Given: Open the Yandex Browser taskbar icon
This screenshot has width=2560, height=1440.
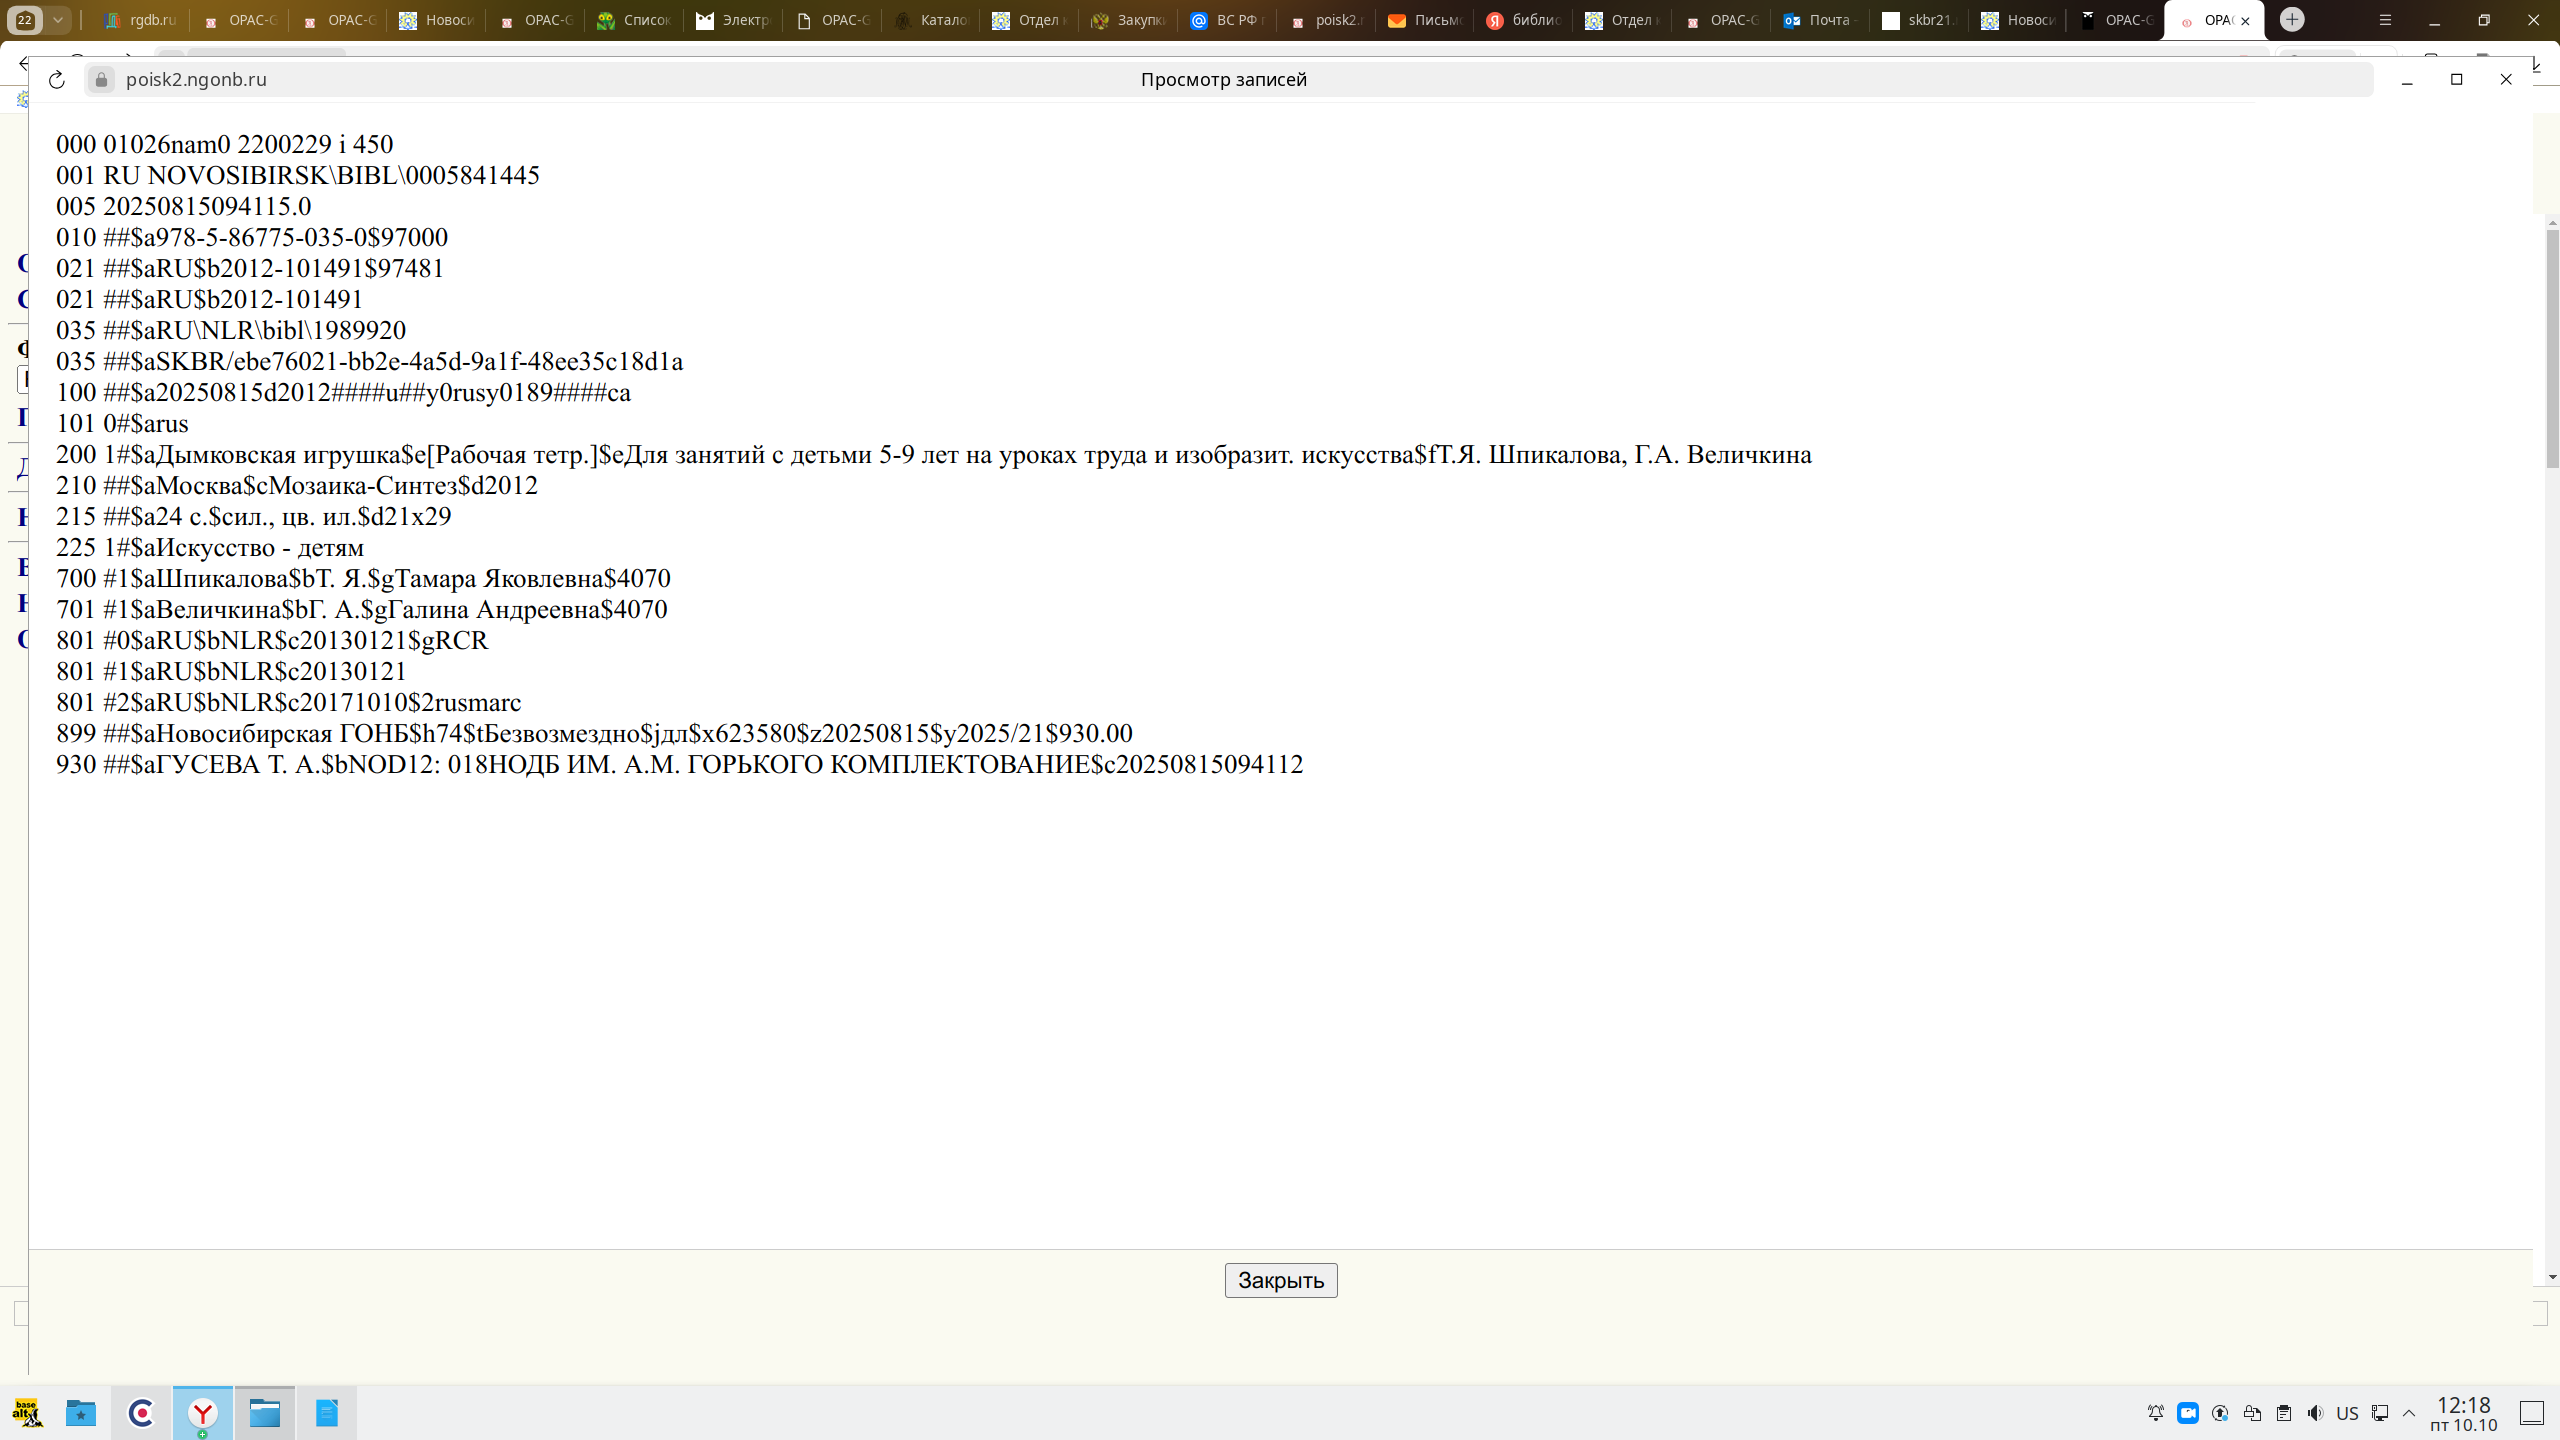Looking at the screenshot, I should tap(203, 1413).
